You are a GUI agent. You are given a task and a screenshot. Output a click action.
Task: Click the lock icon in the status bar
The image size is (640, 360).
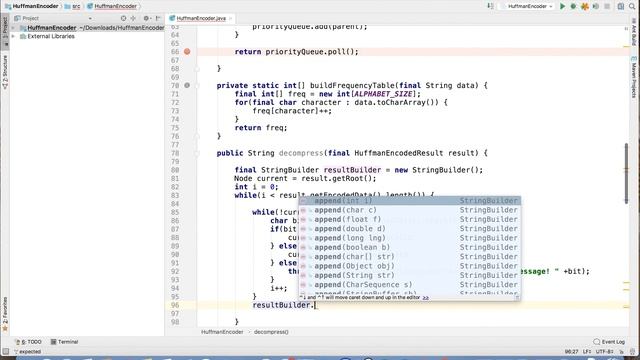pos(621,351)
